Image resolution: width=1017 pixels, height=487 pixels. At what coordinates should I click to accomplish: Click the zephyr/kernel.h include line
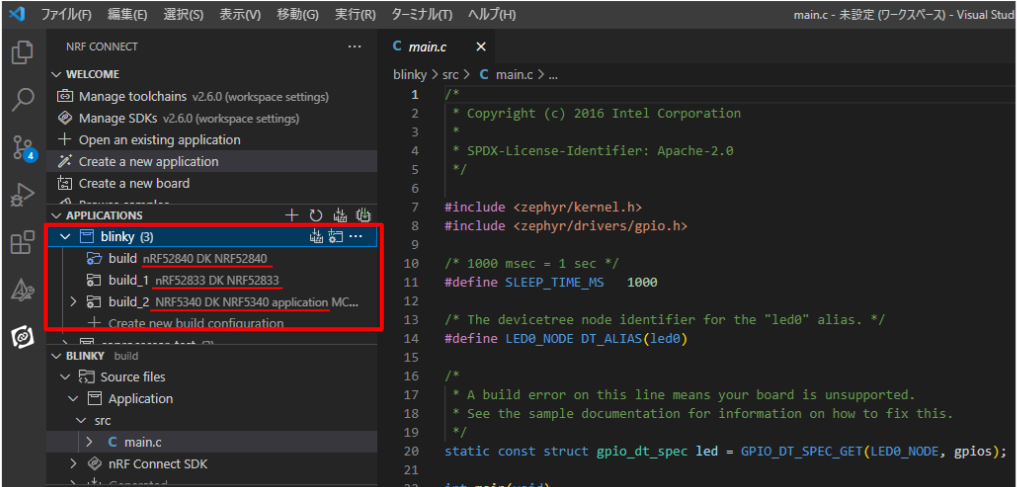543,207
